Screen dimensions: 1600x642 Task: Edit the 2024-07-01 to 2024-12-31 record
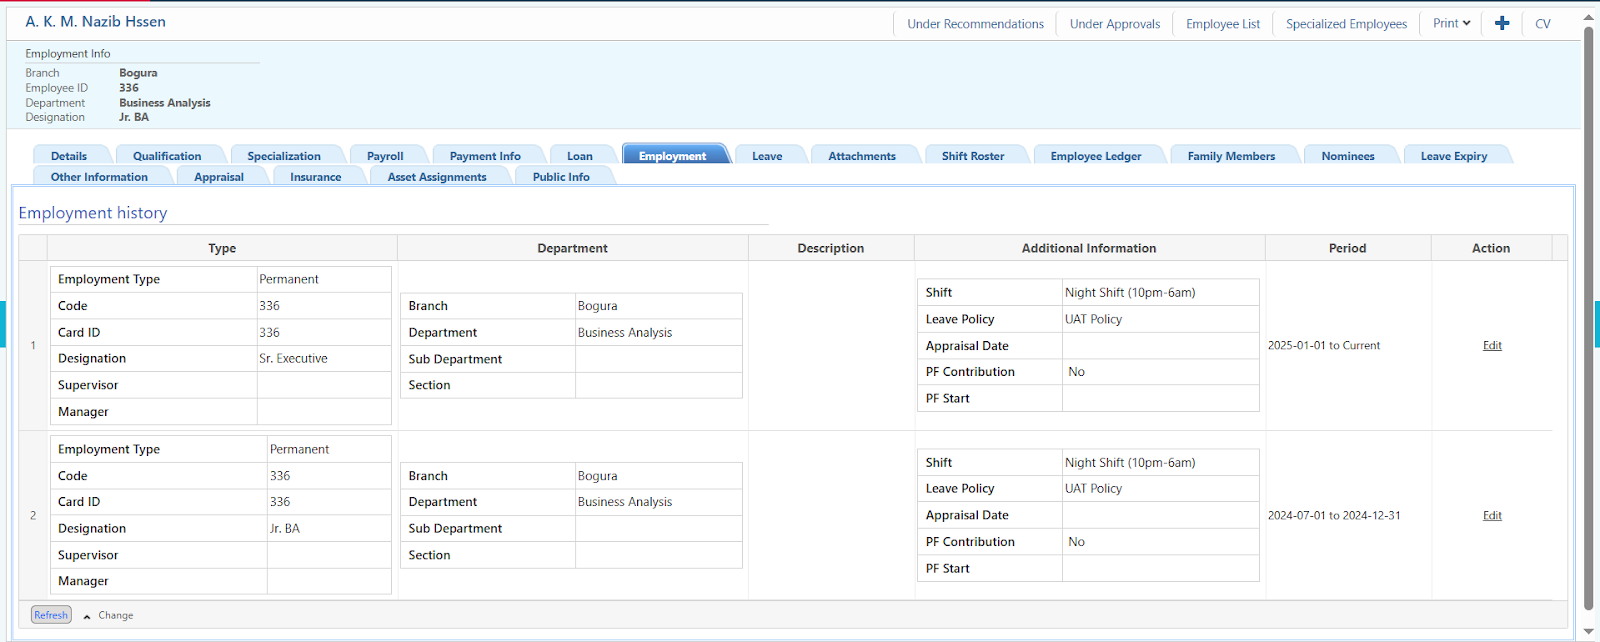(x=1492, y=516)
